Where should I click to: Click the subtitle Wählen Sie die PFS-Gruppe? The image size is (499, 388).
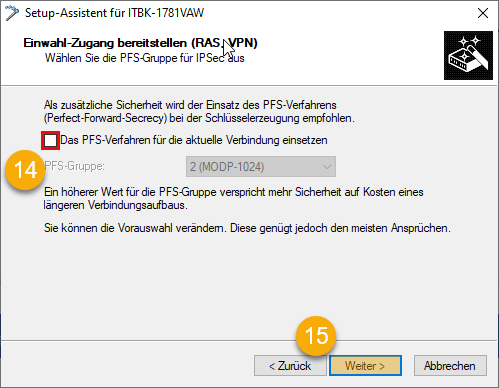click(145, 58)
